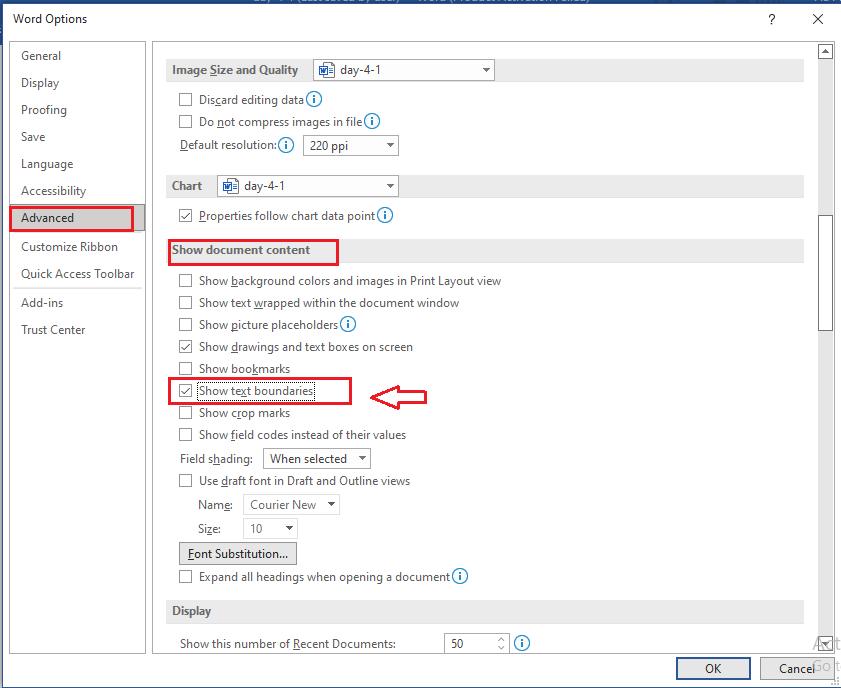
Task: Increase Recent Documents count with up spinner
Action: 501,639
